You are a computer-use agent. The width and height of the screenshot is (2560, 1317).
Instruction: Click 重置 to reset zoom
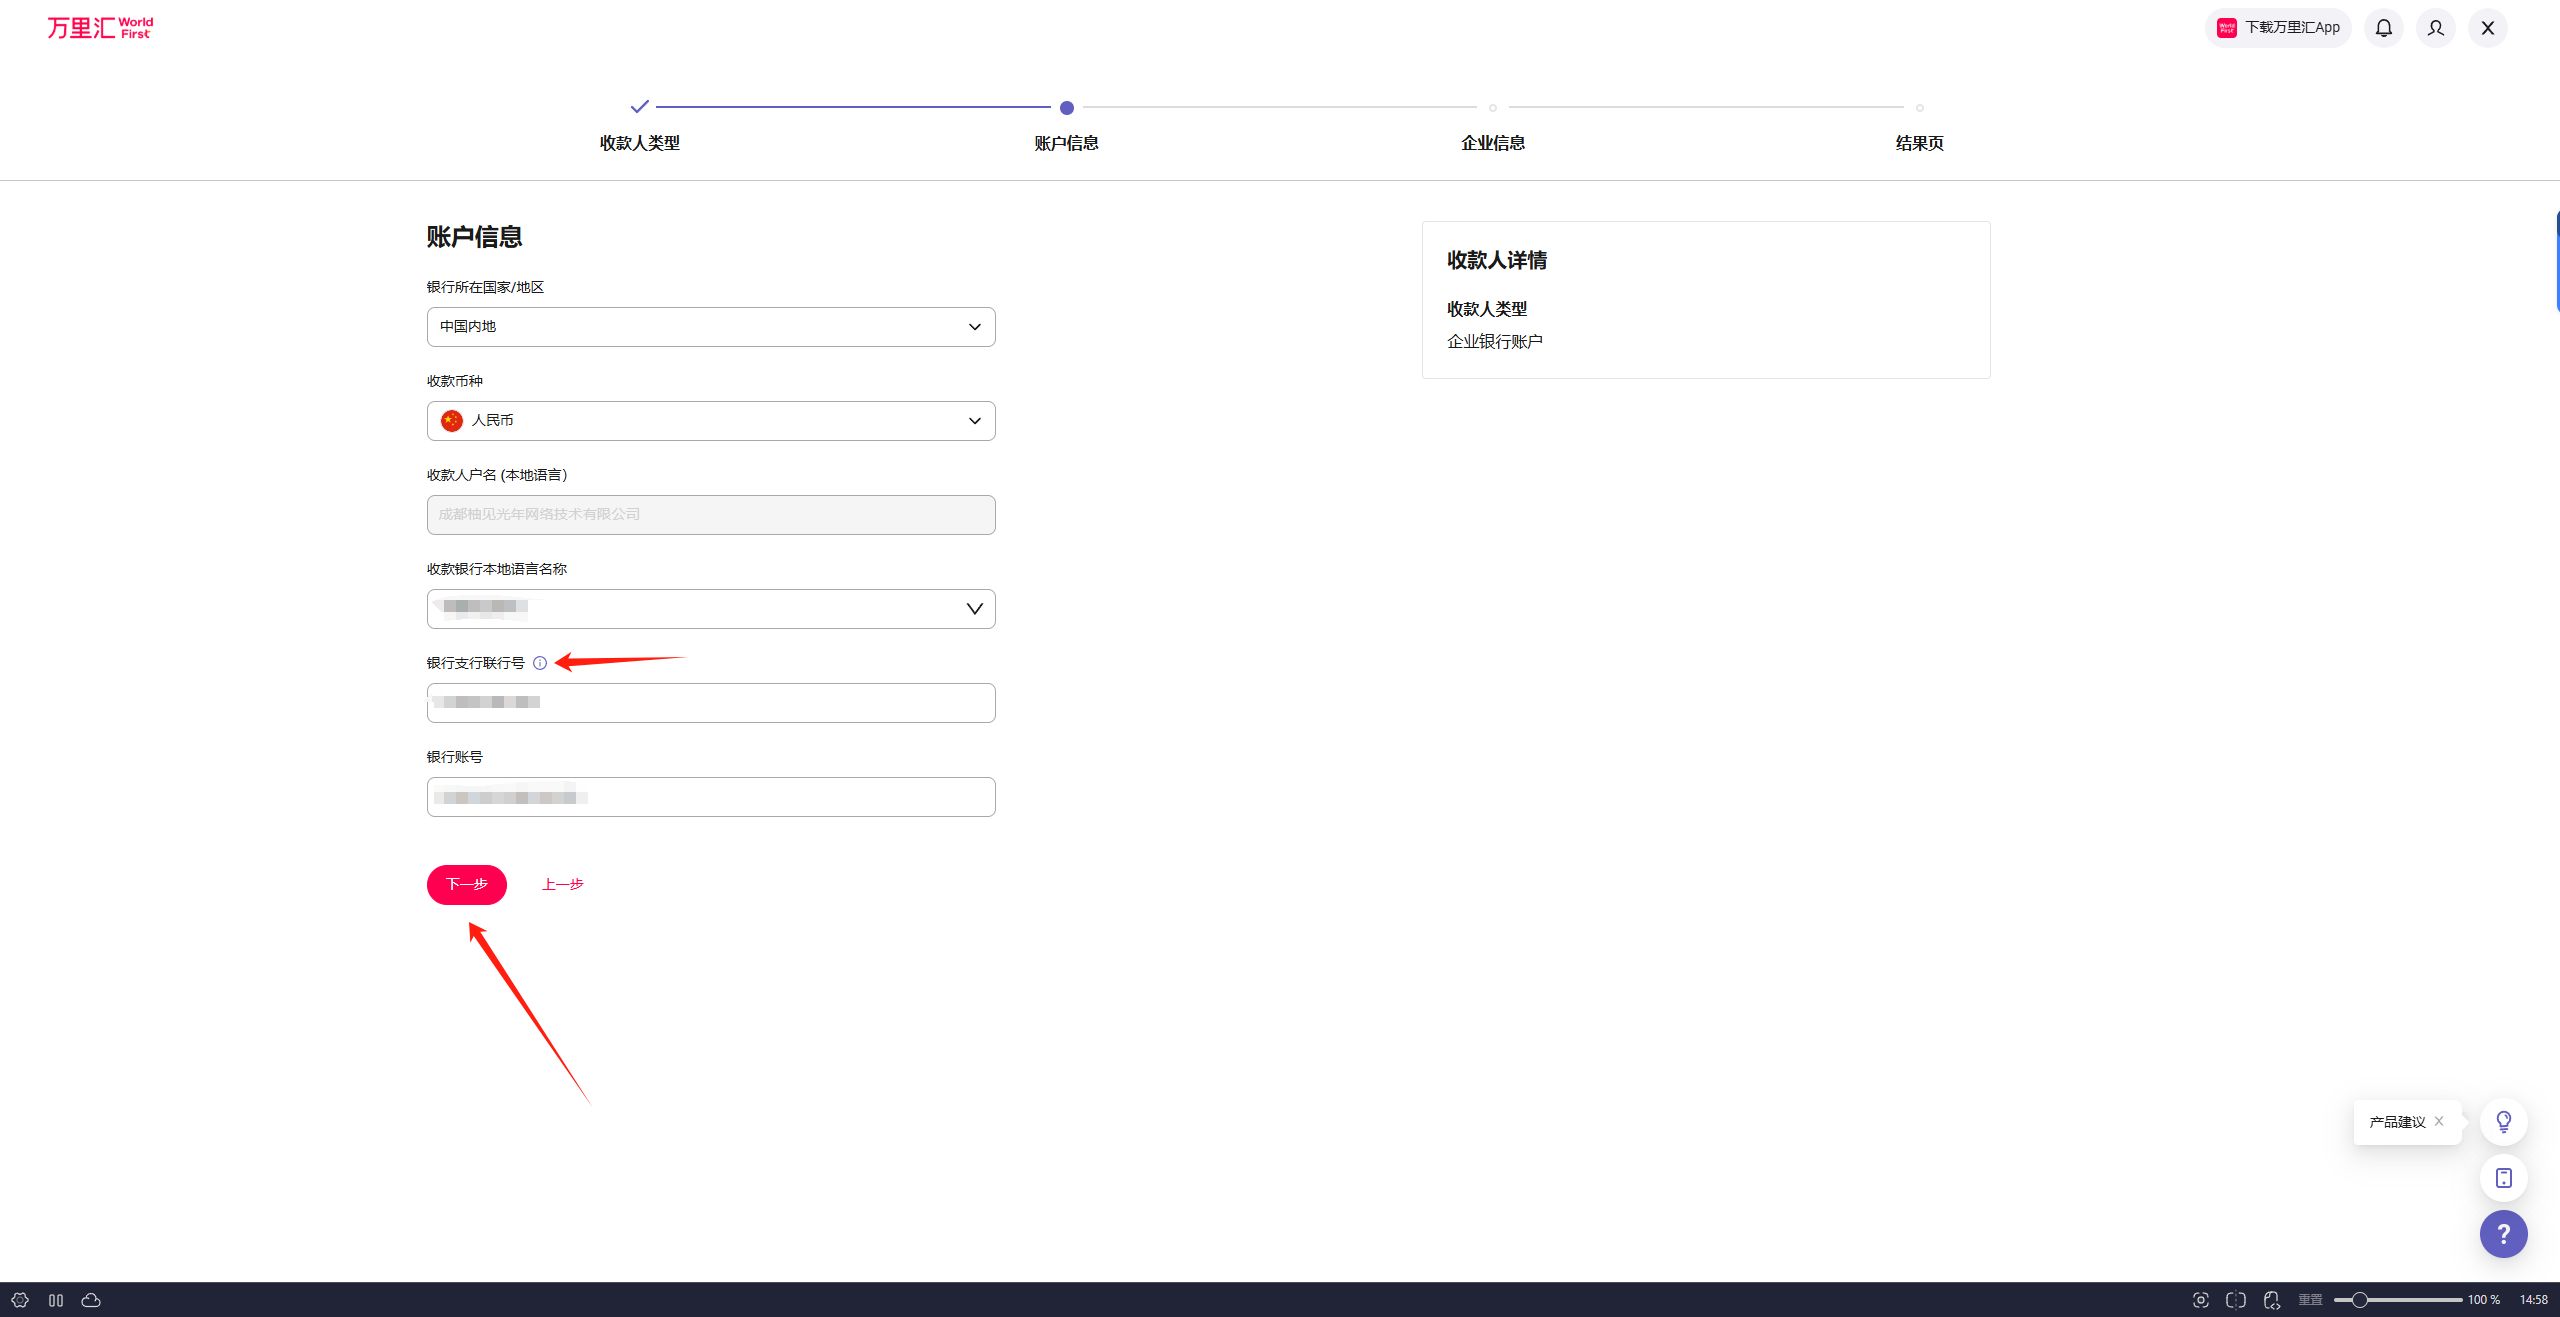pos(2310,1300)
